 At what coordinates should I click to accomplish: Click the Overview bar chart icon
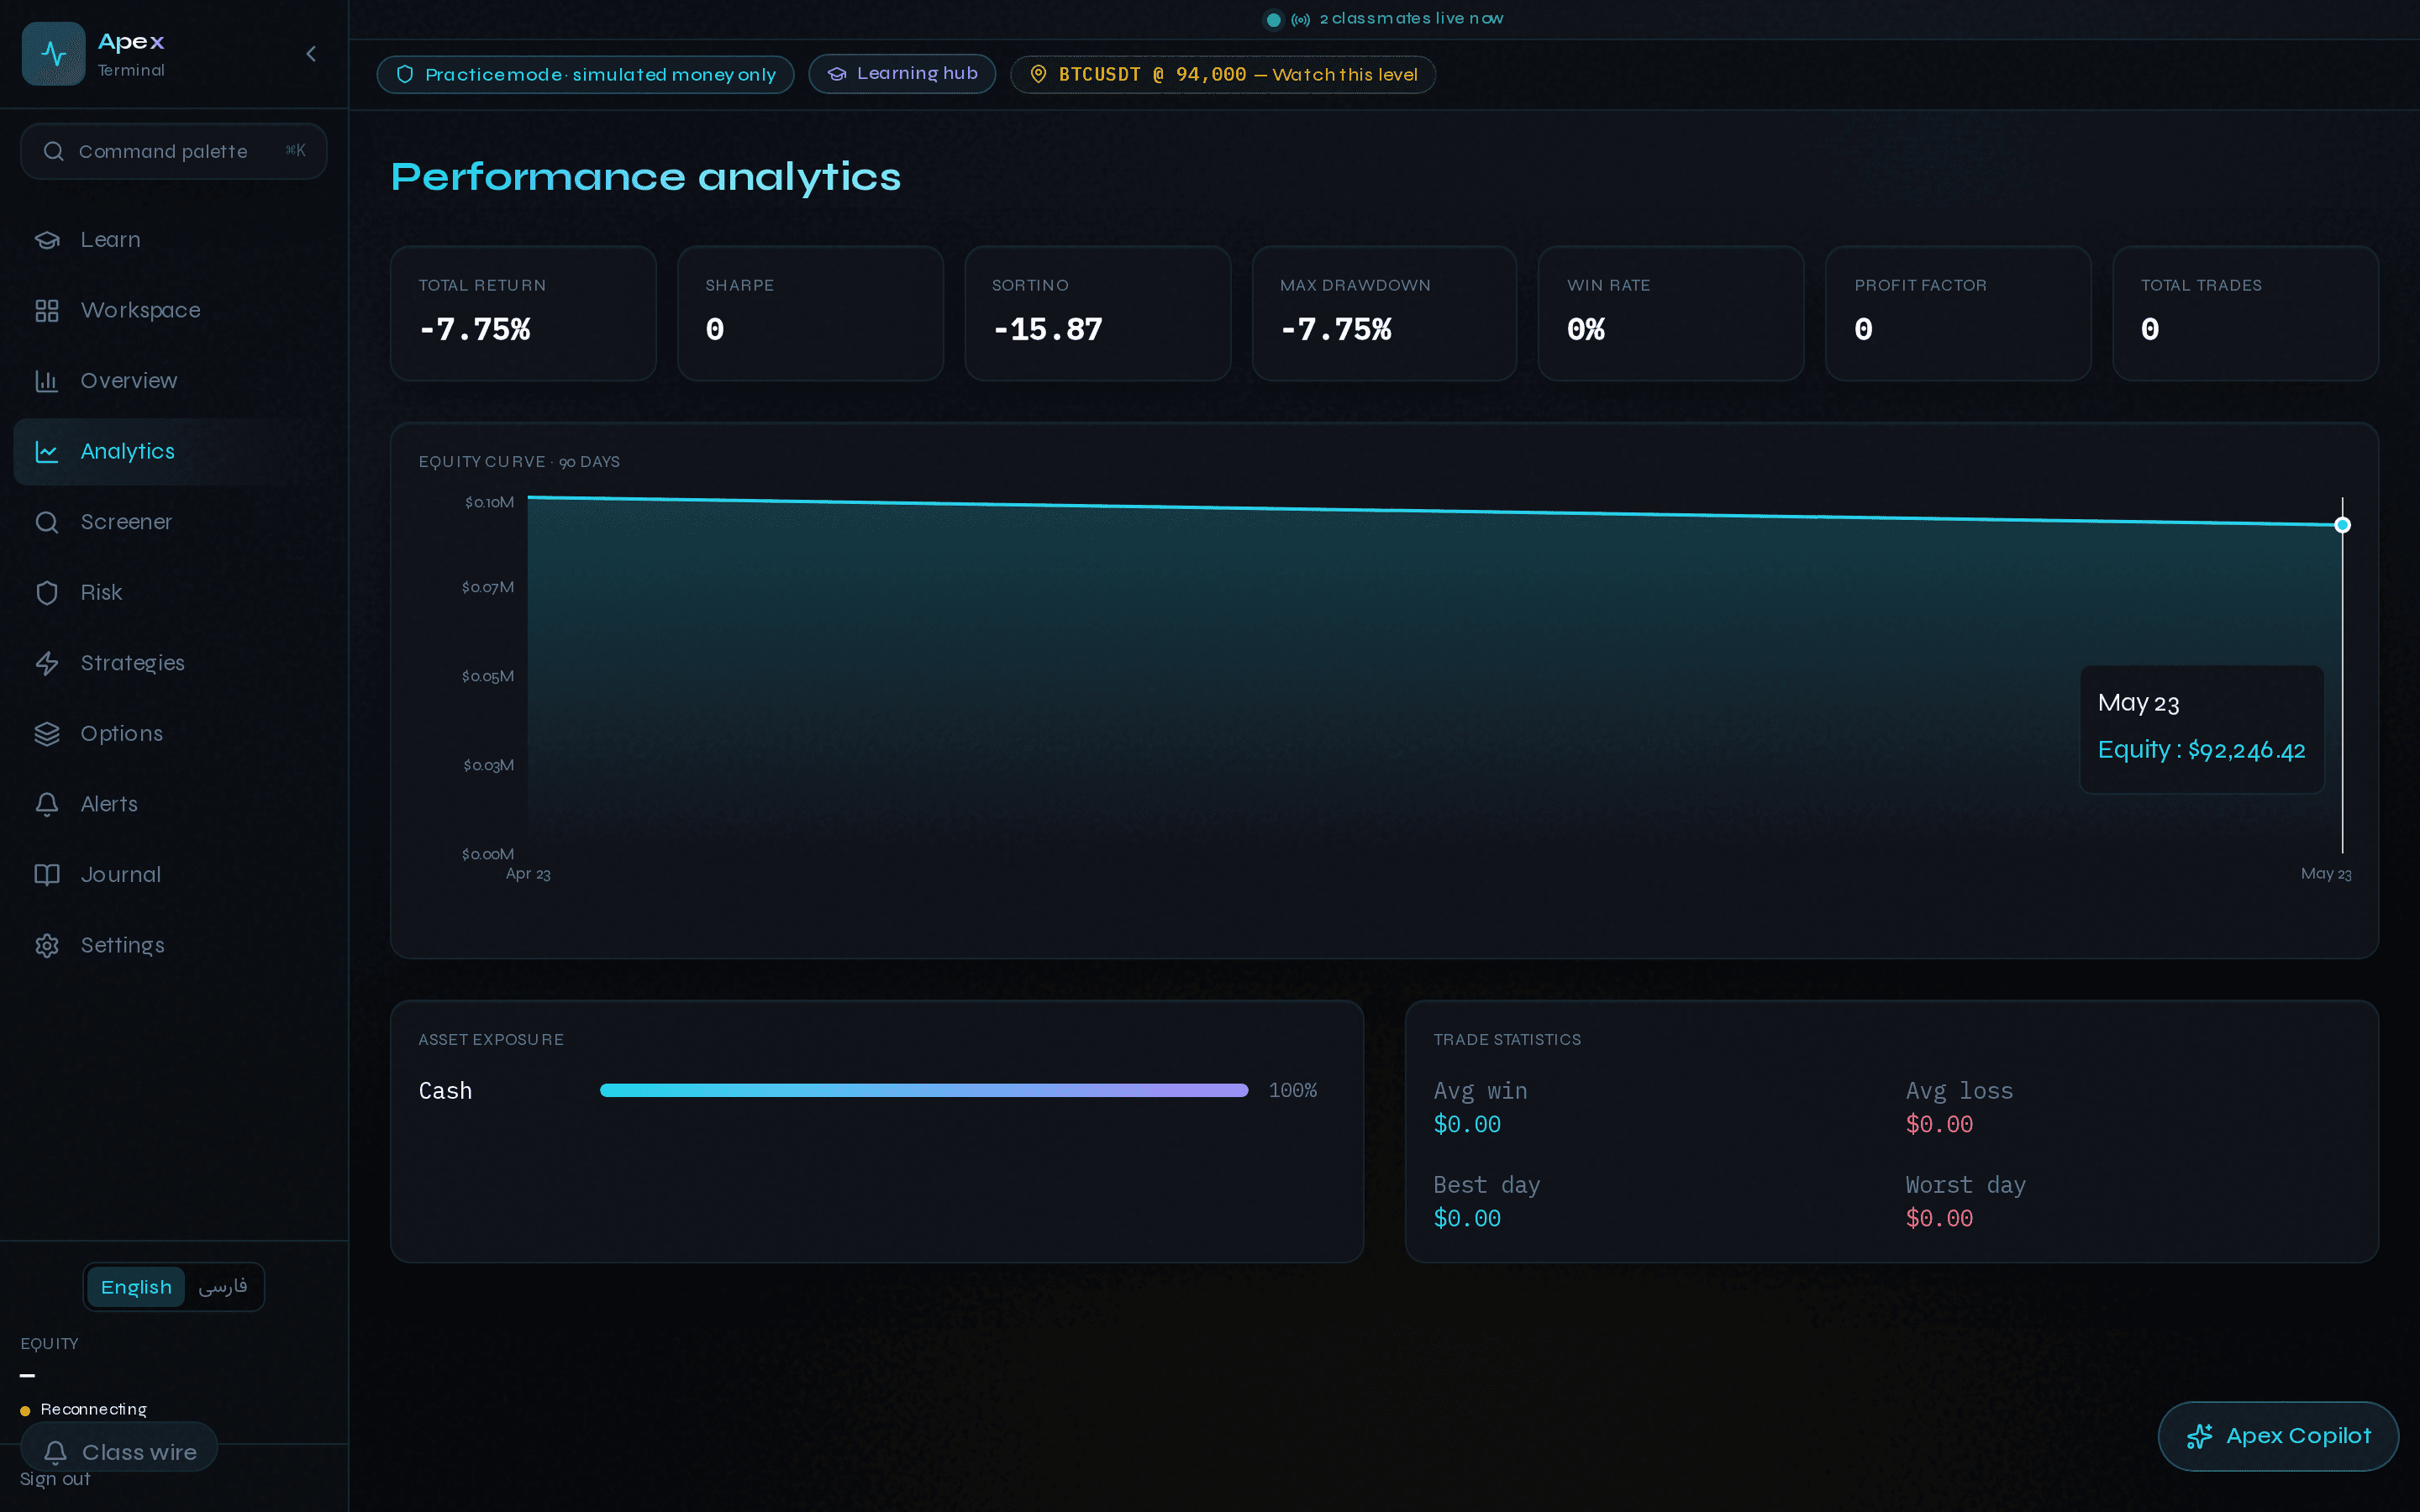tap(47, 381)
